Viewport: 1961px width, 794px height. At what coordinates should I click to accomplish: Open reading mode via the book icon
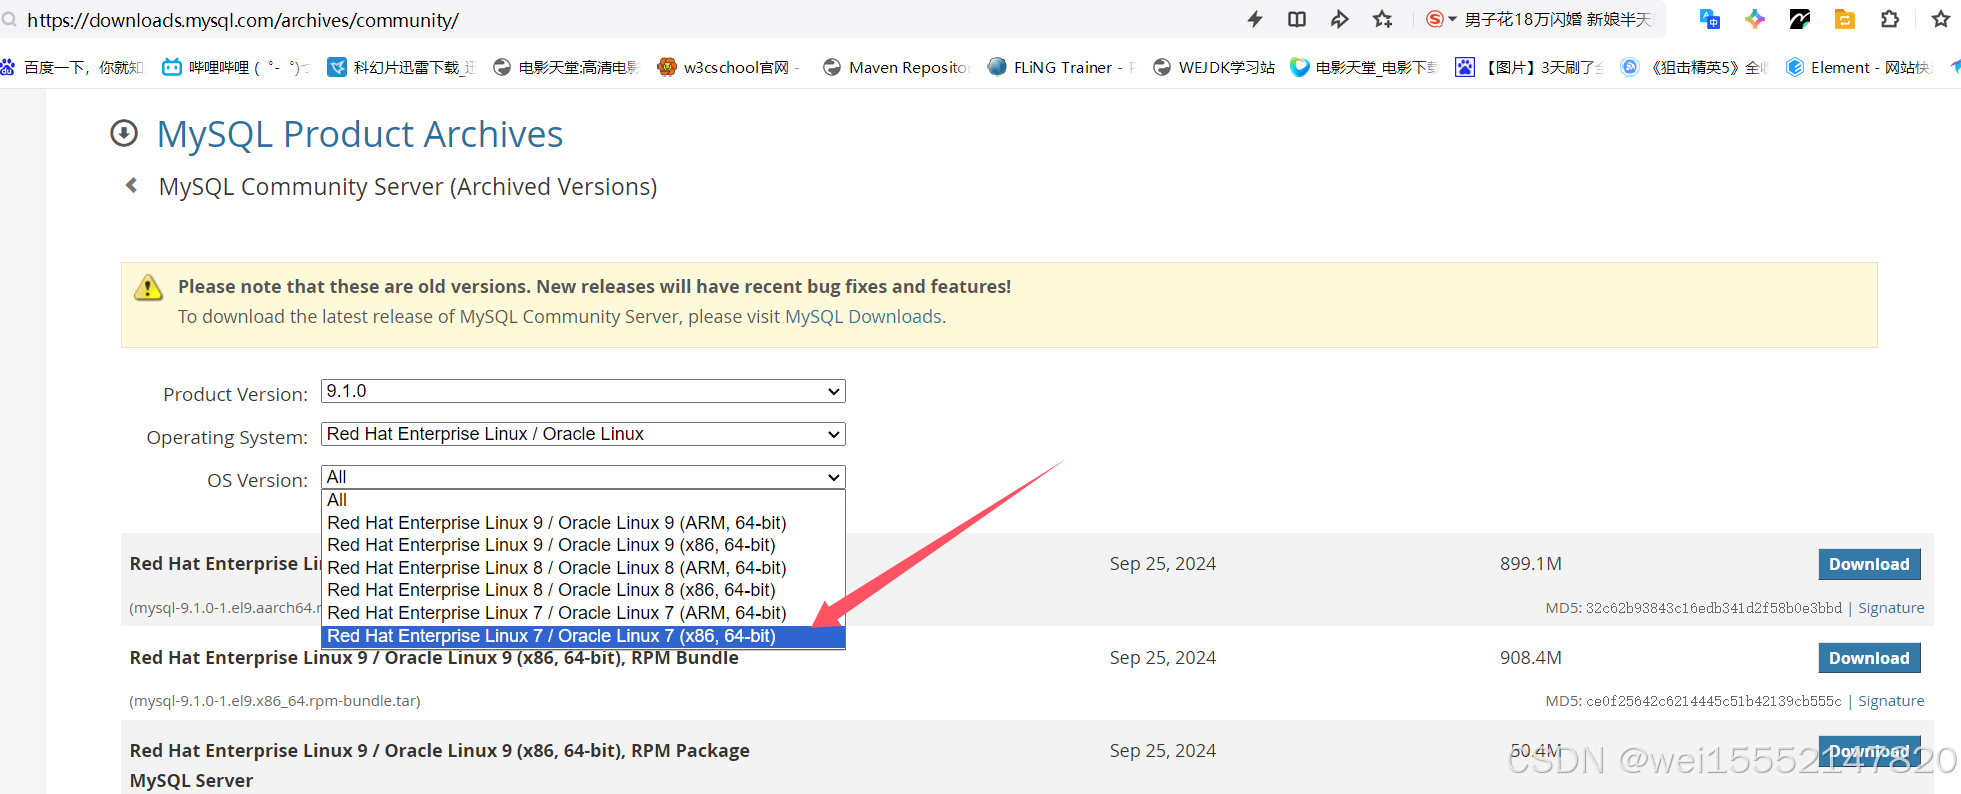click(1297, 19)
